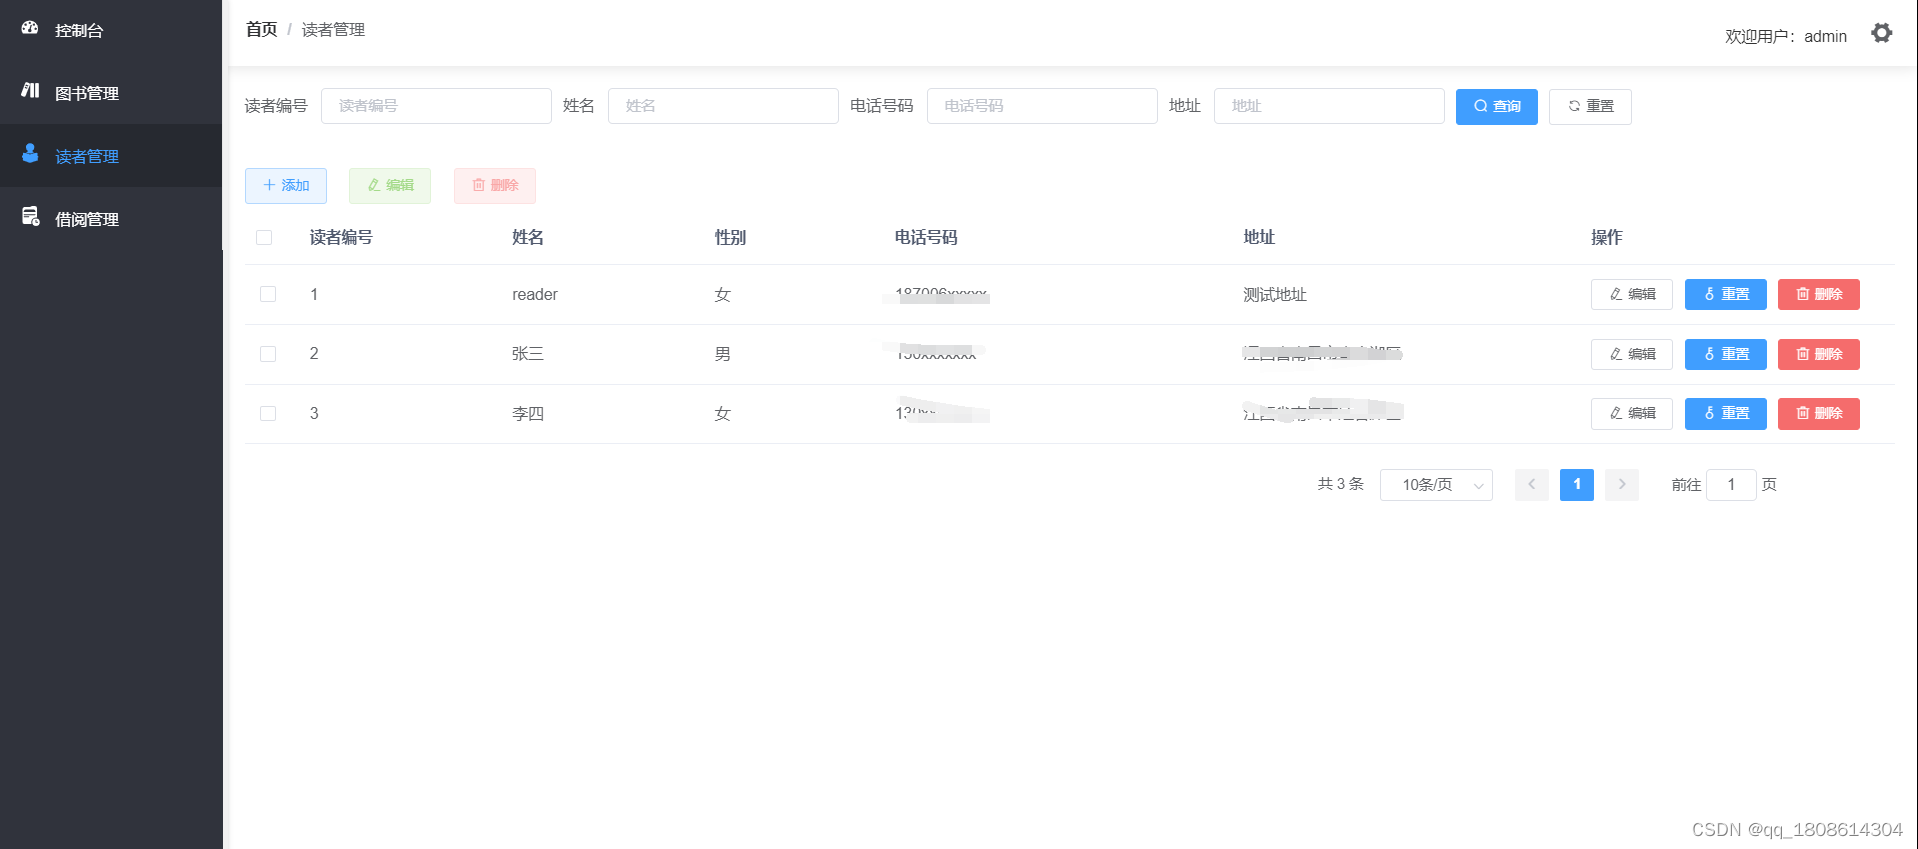Click the 编辑 button in the reader row
1918x849 pixels.
click(x=1631, y=294)
